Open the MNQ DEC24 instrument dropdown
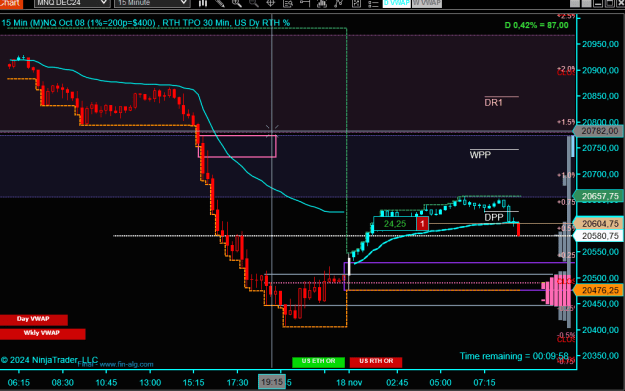Viewport: 625px width, 391px height. [x=72, y=3]
